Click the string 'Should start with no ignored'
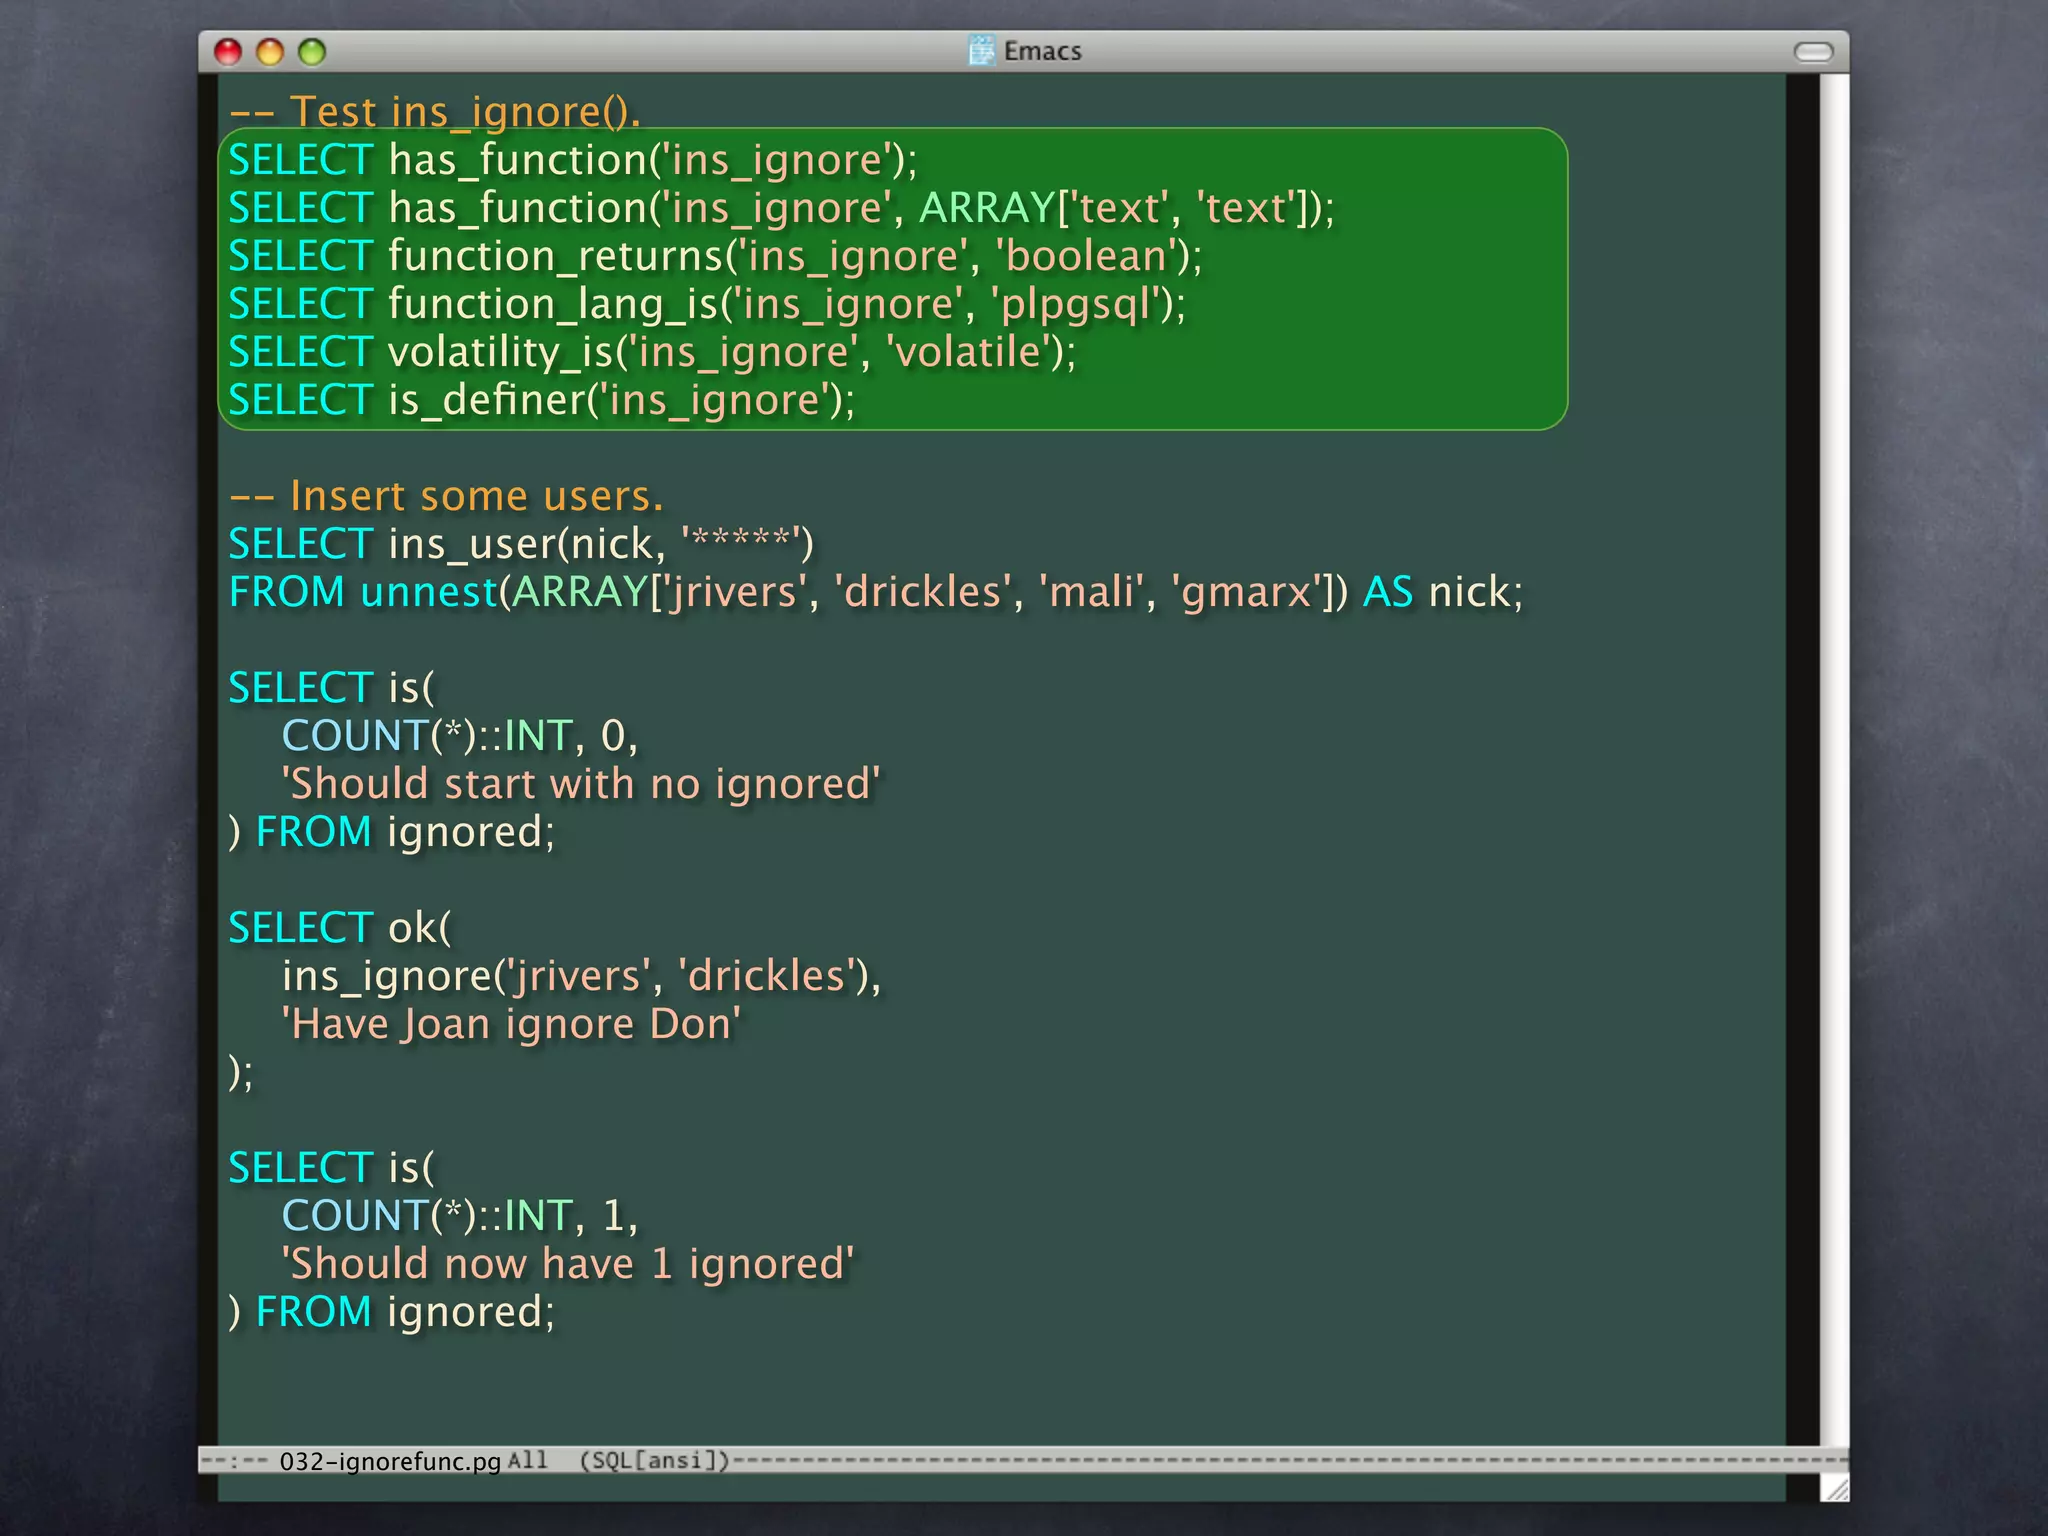 (581, 784)
